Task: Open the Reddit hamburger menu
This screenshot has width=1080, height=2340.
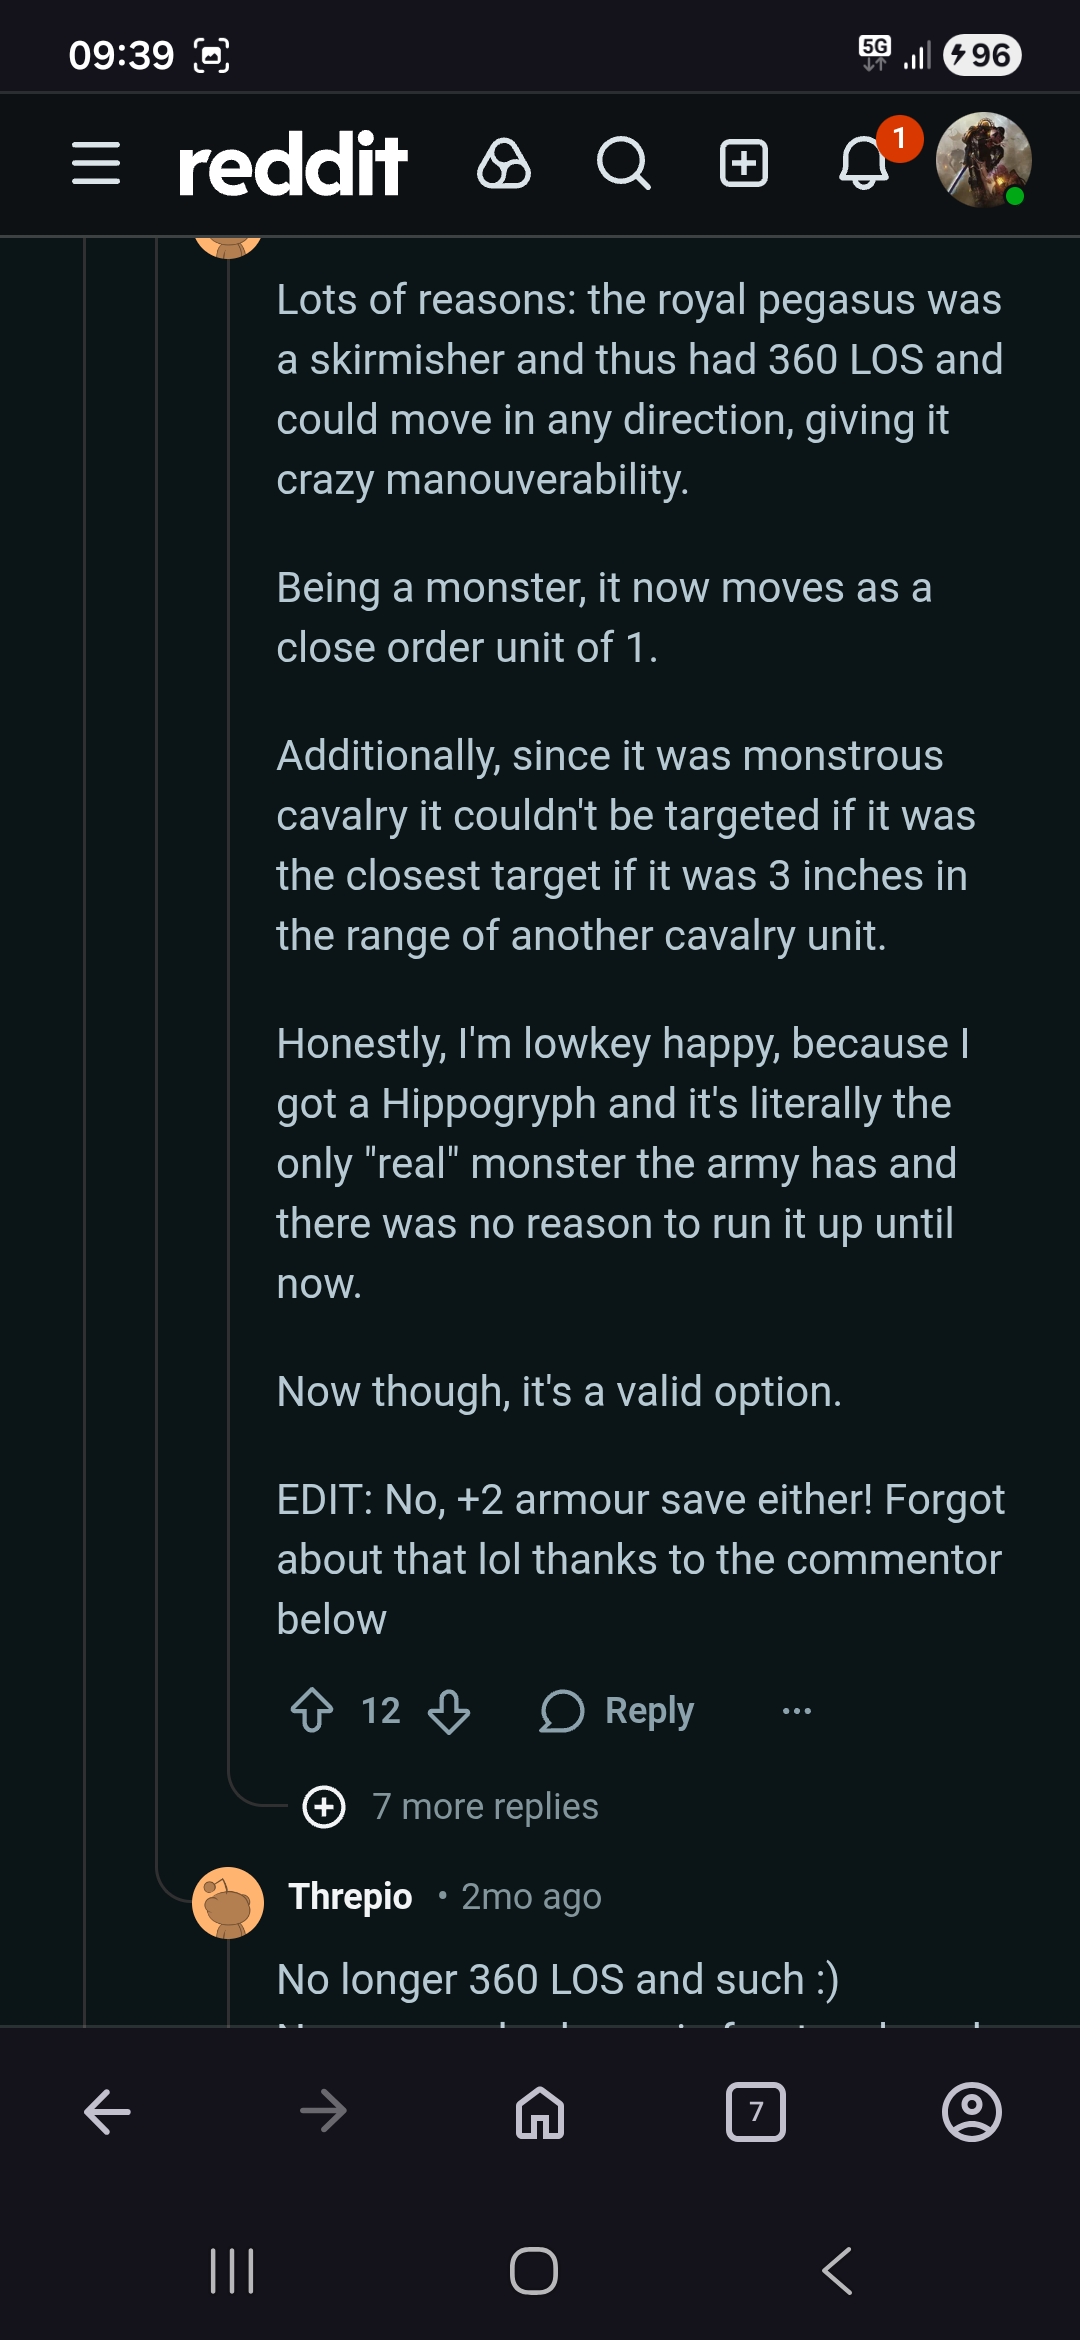Action: pyautogui.click(x=96, y=163)
